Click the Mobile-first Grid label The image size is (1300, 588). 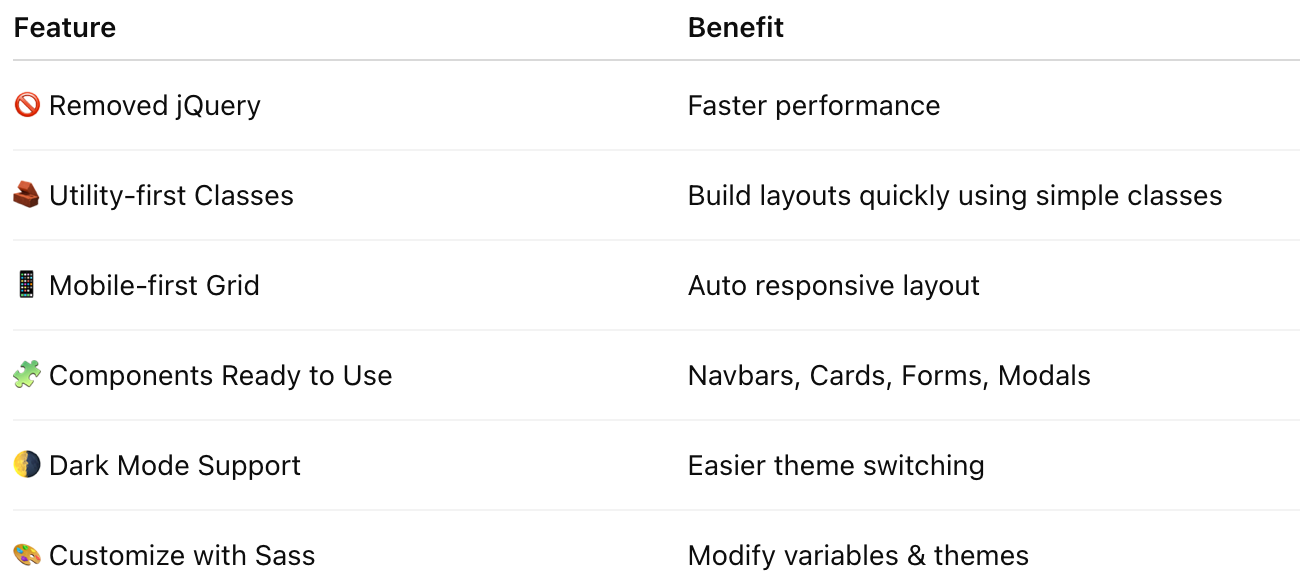coord(154,285)
